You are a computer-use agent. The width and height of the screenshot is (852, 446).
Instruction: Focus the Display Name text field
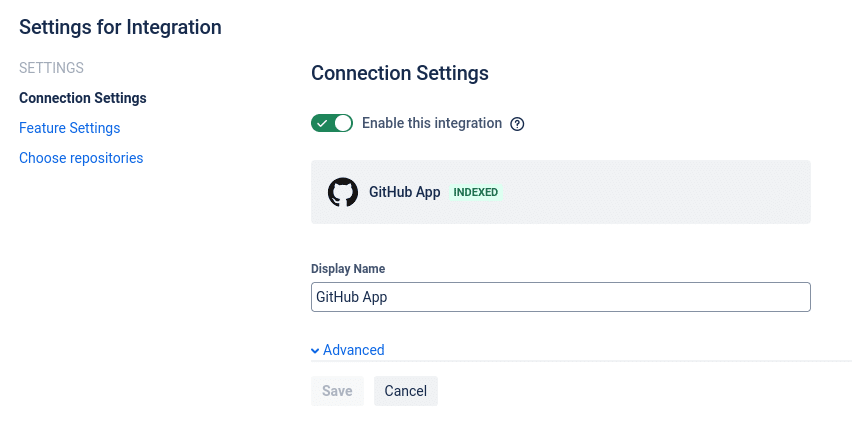pyautogui.click(x=560, y=297)
